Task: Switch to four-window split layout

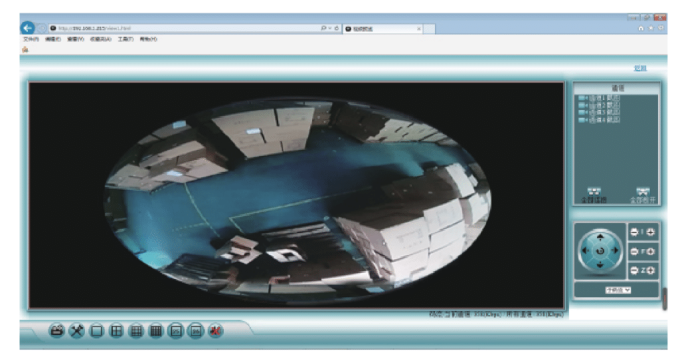Action: pyautogui.click(x=116, y=331)
